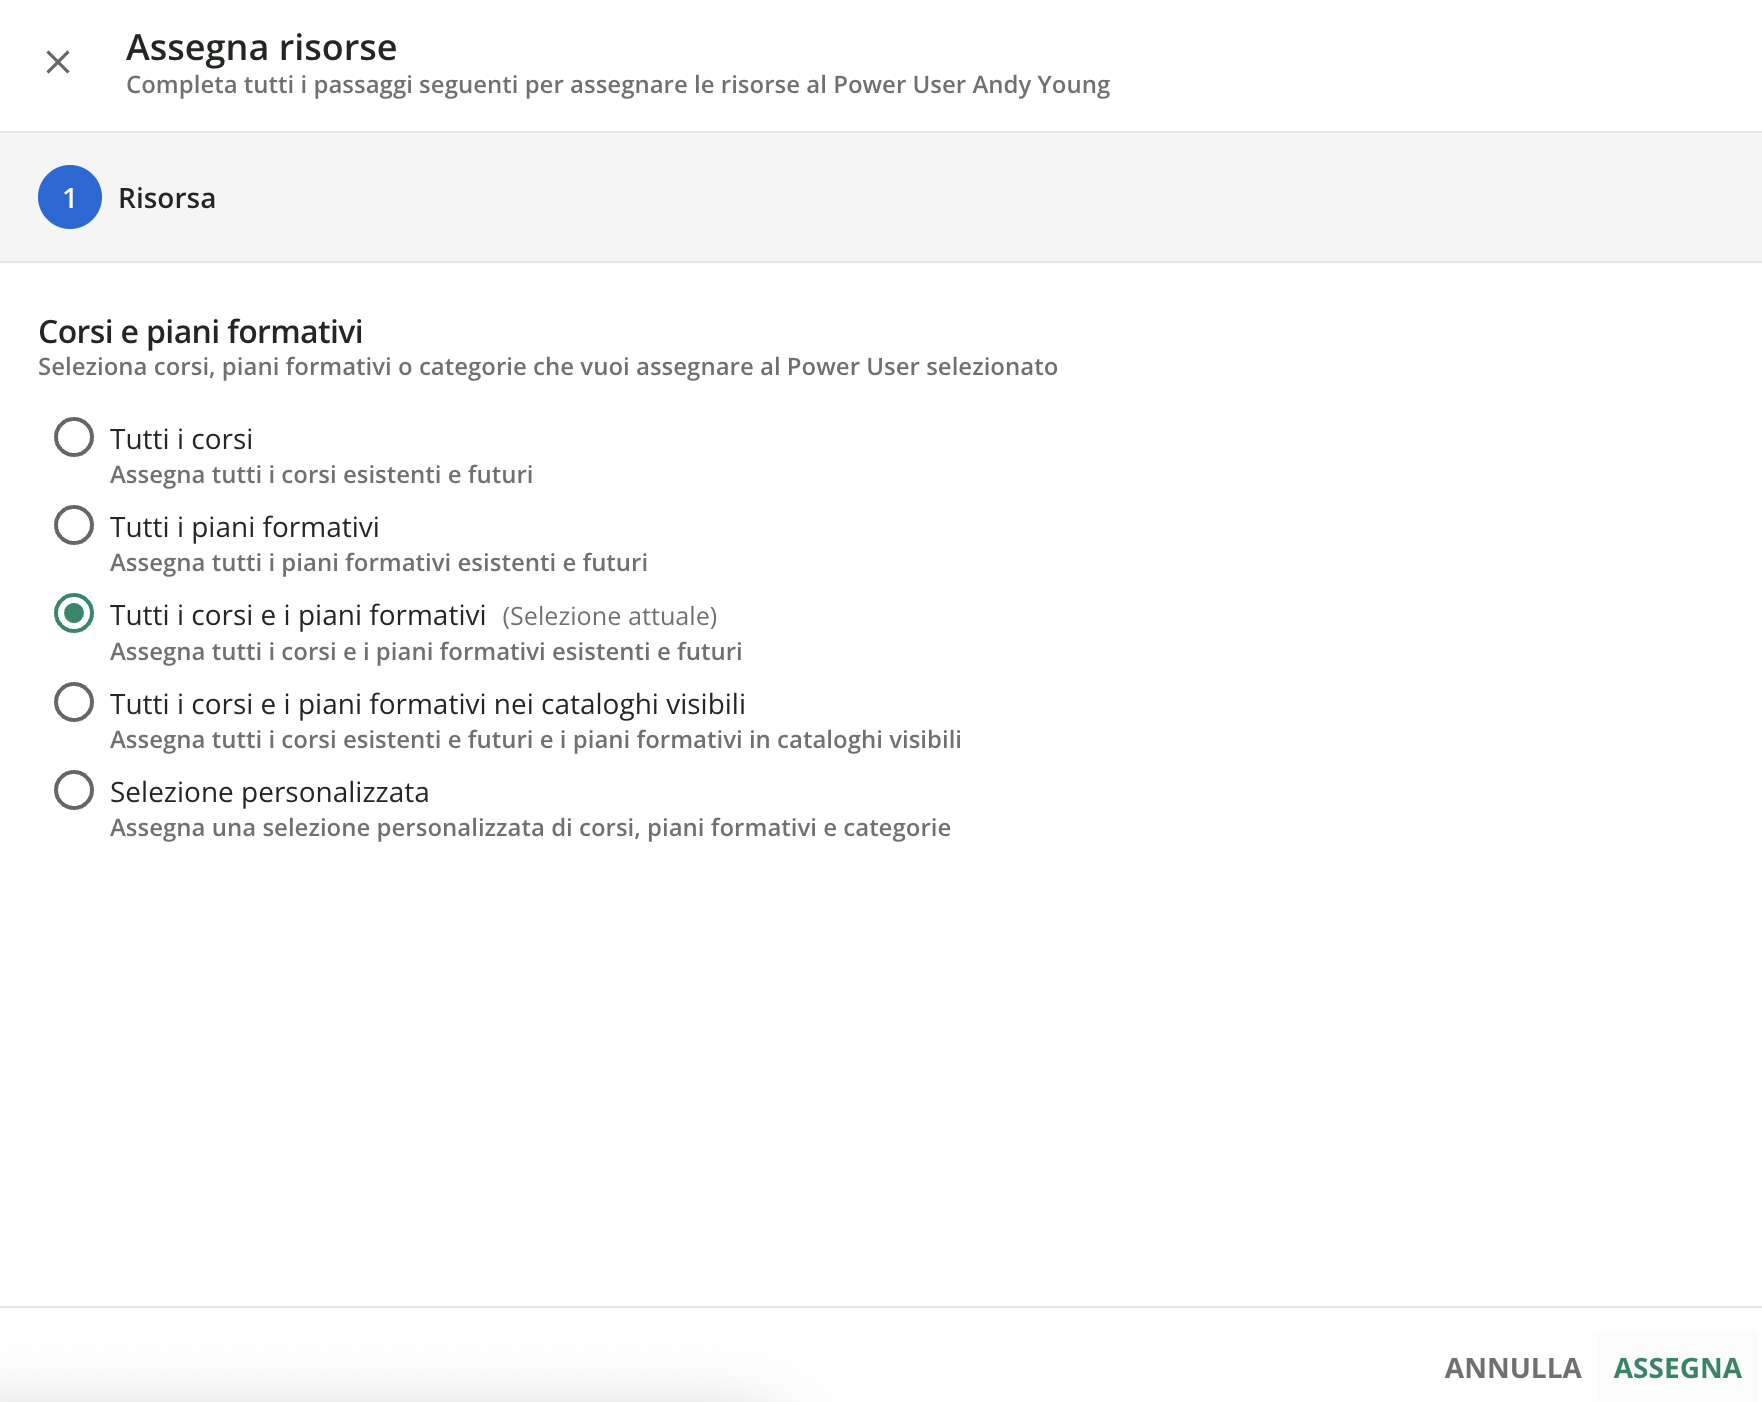This screenshot has height=1402, width=1762.
Task: Click description "Assegna tutti i piani formativi esistenti e futuri"
Action: click(378, 562)
